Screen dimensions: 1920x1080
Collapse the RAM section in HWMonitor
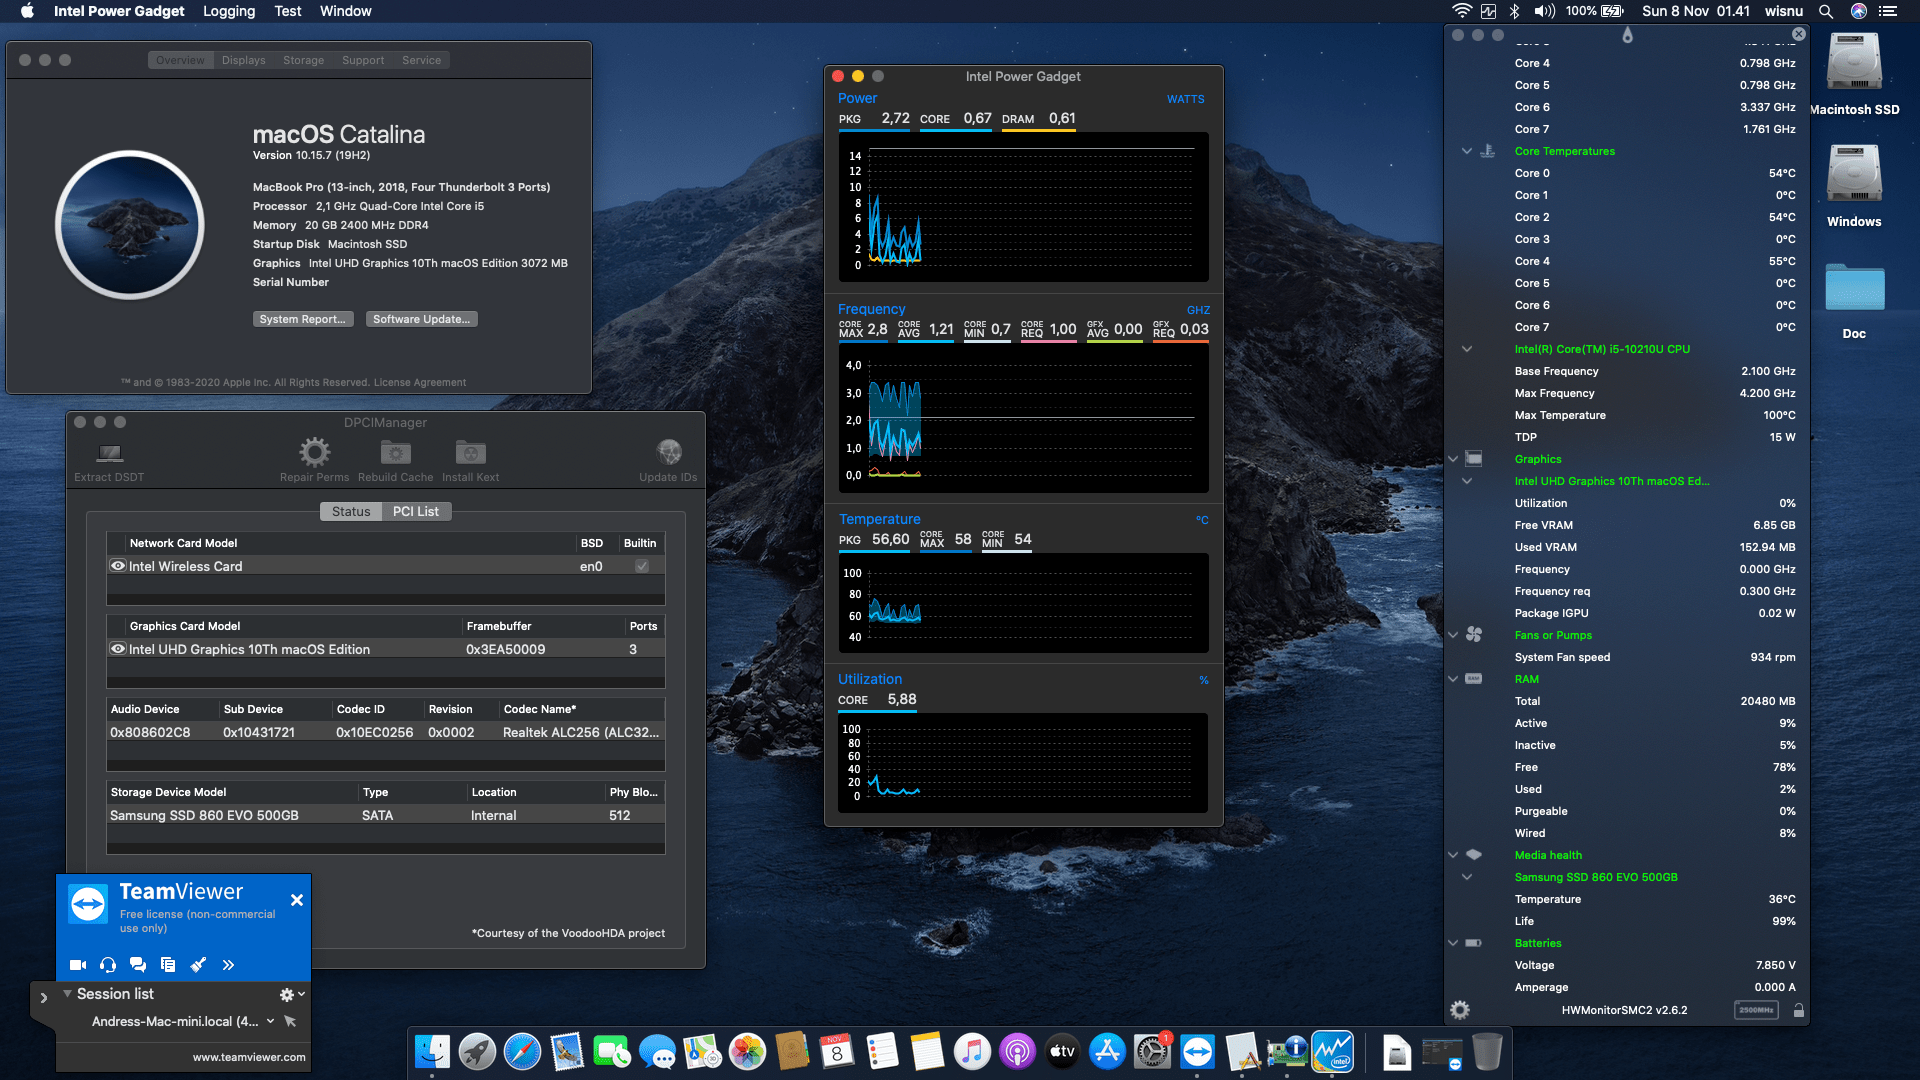[x=1453, y=679]
